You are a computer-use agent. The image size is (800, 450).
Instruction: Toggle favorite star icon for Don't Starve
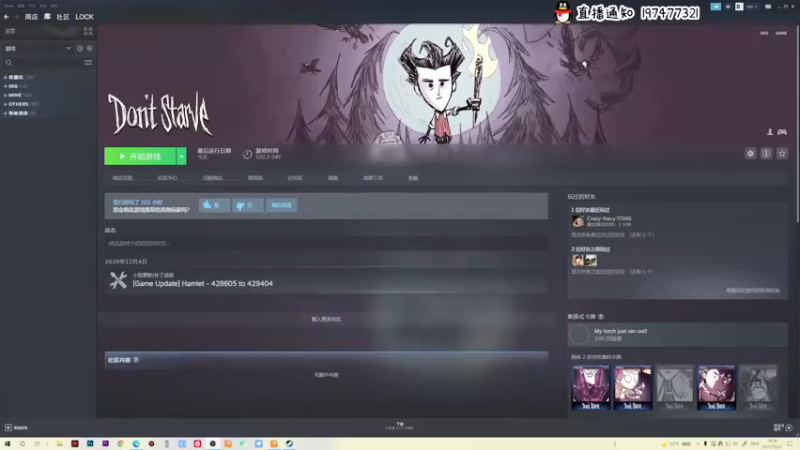pyautogui.click(x=782, y=154)
